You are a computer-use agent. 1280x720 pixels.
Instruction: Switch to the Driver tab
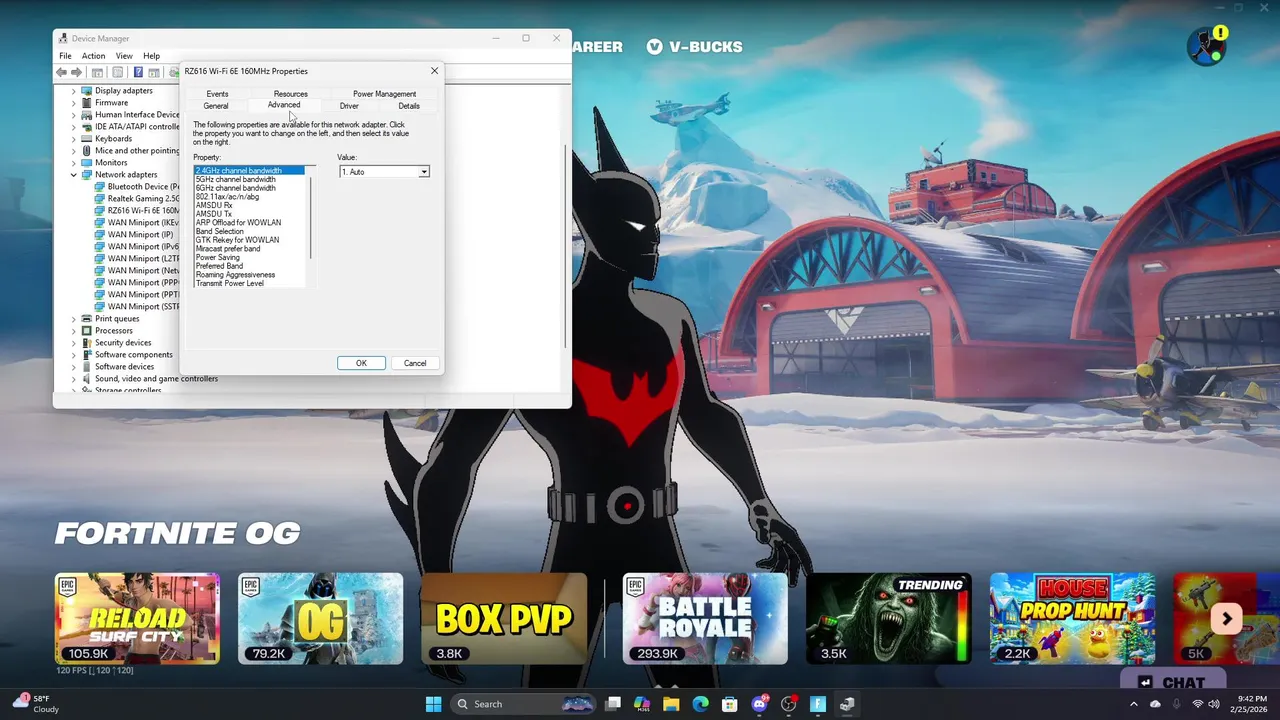click(x=349, y=106)
